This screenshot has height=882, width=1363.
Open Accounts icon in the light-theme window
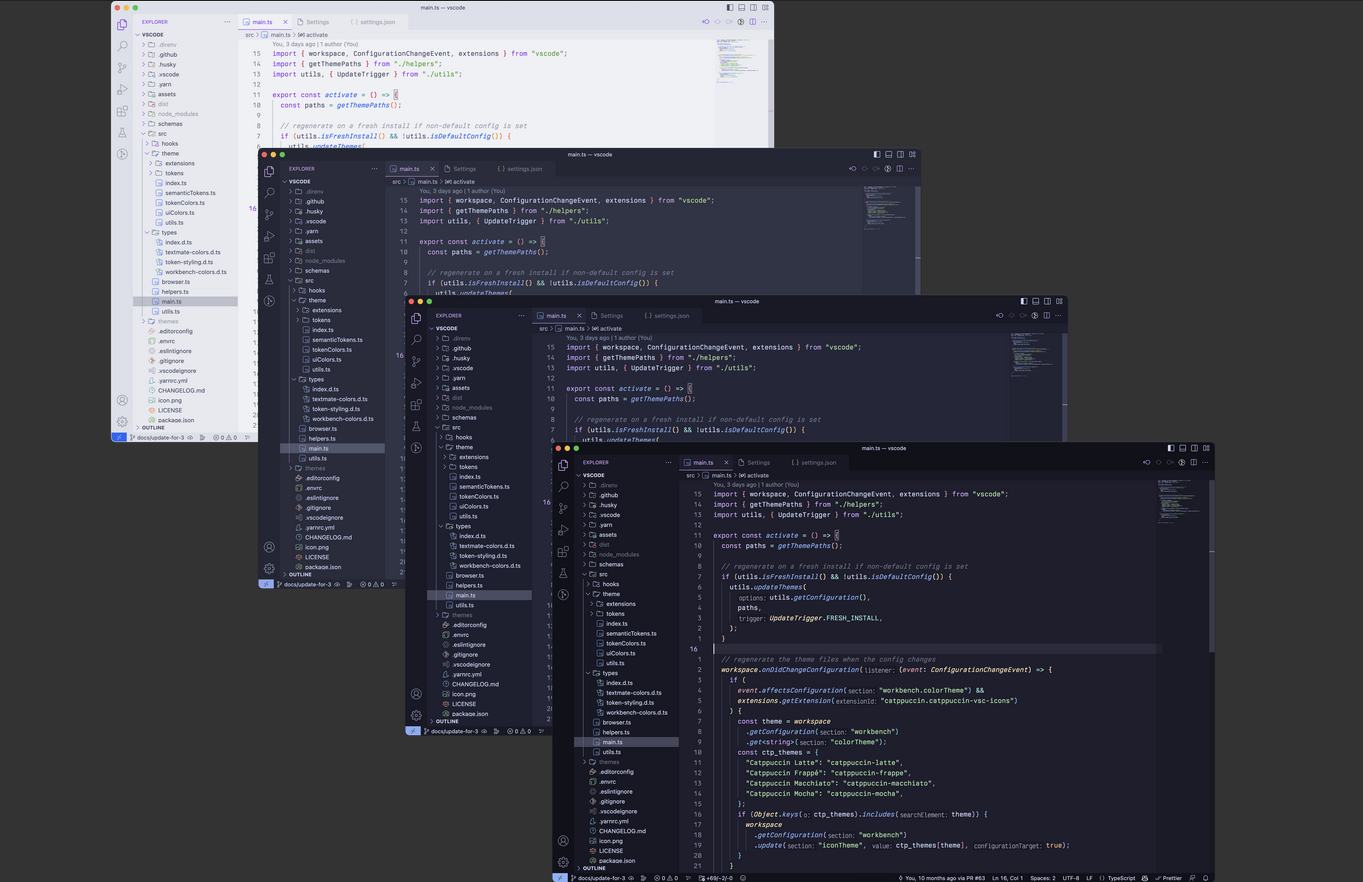122,400
